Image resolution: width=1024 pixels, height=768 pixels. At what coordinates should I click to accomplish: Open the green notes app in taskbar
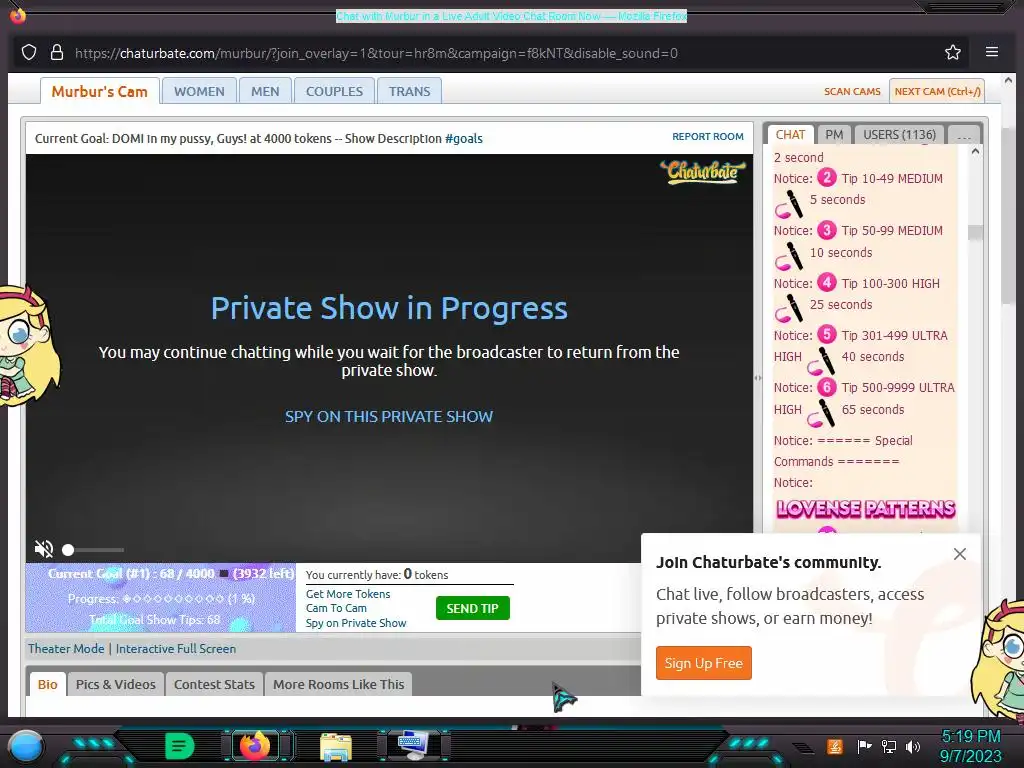pos(179,746)
